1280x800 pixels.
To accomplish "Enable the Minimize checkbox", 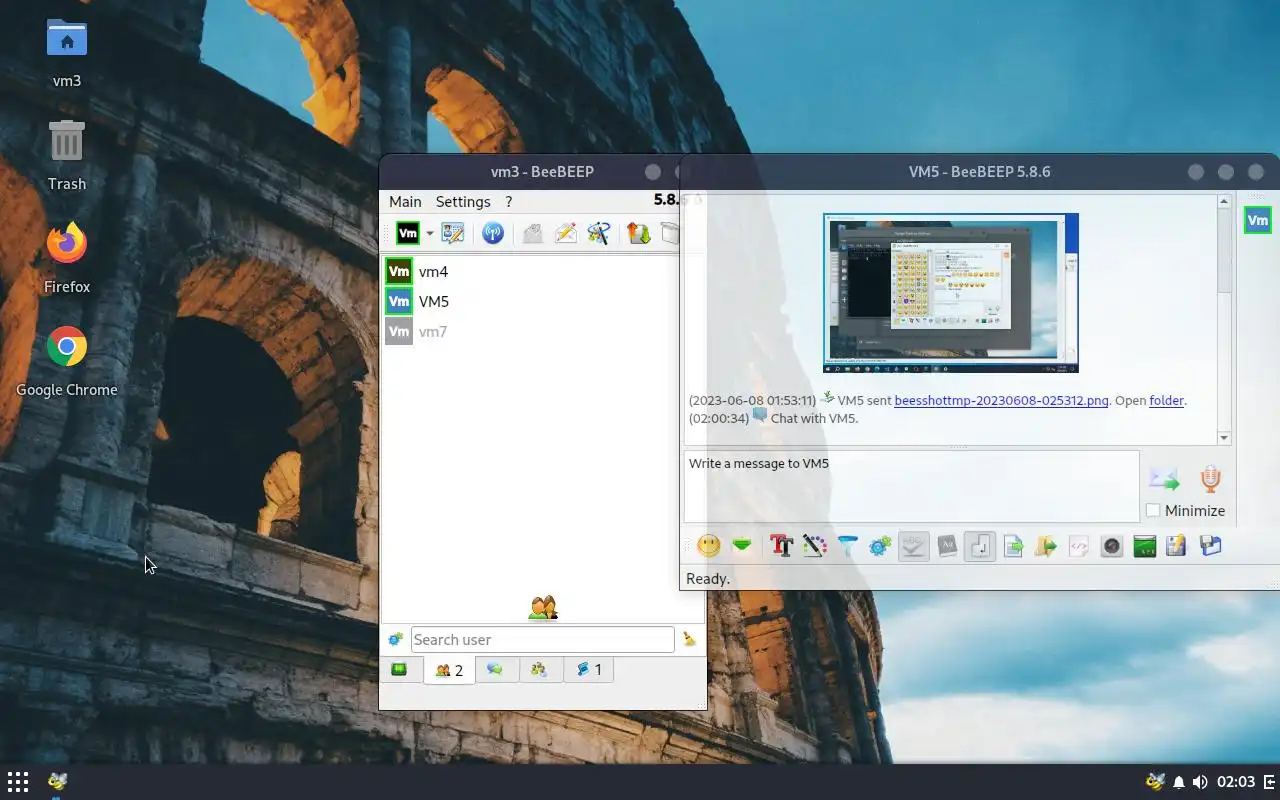I will pos(1153,510).
